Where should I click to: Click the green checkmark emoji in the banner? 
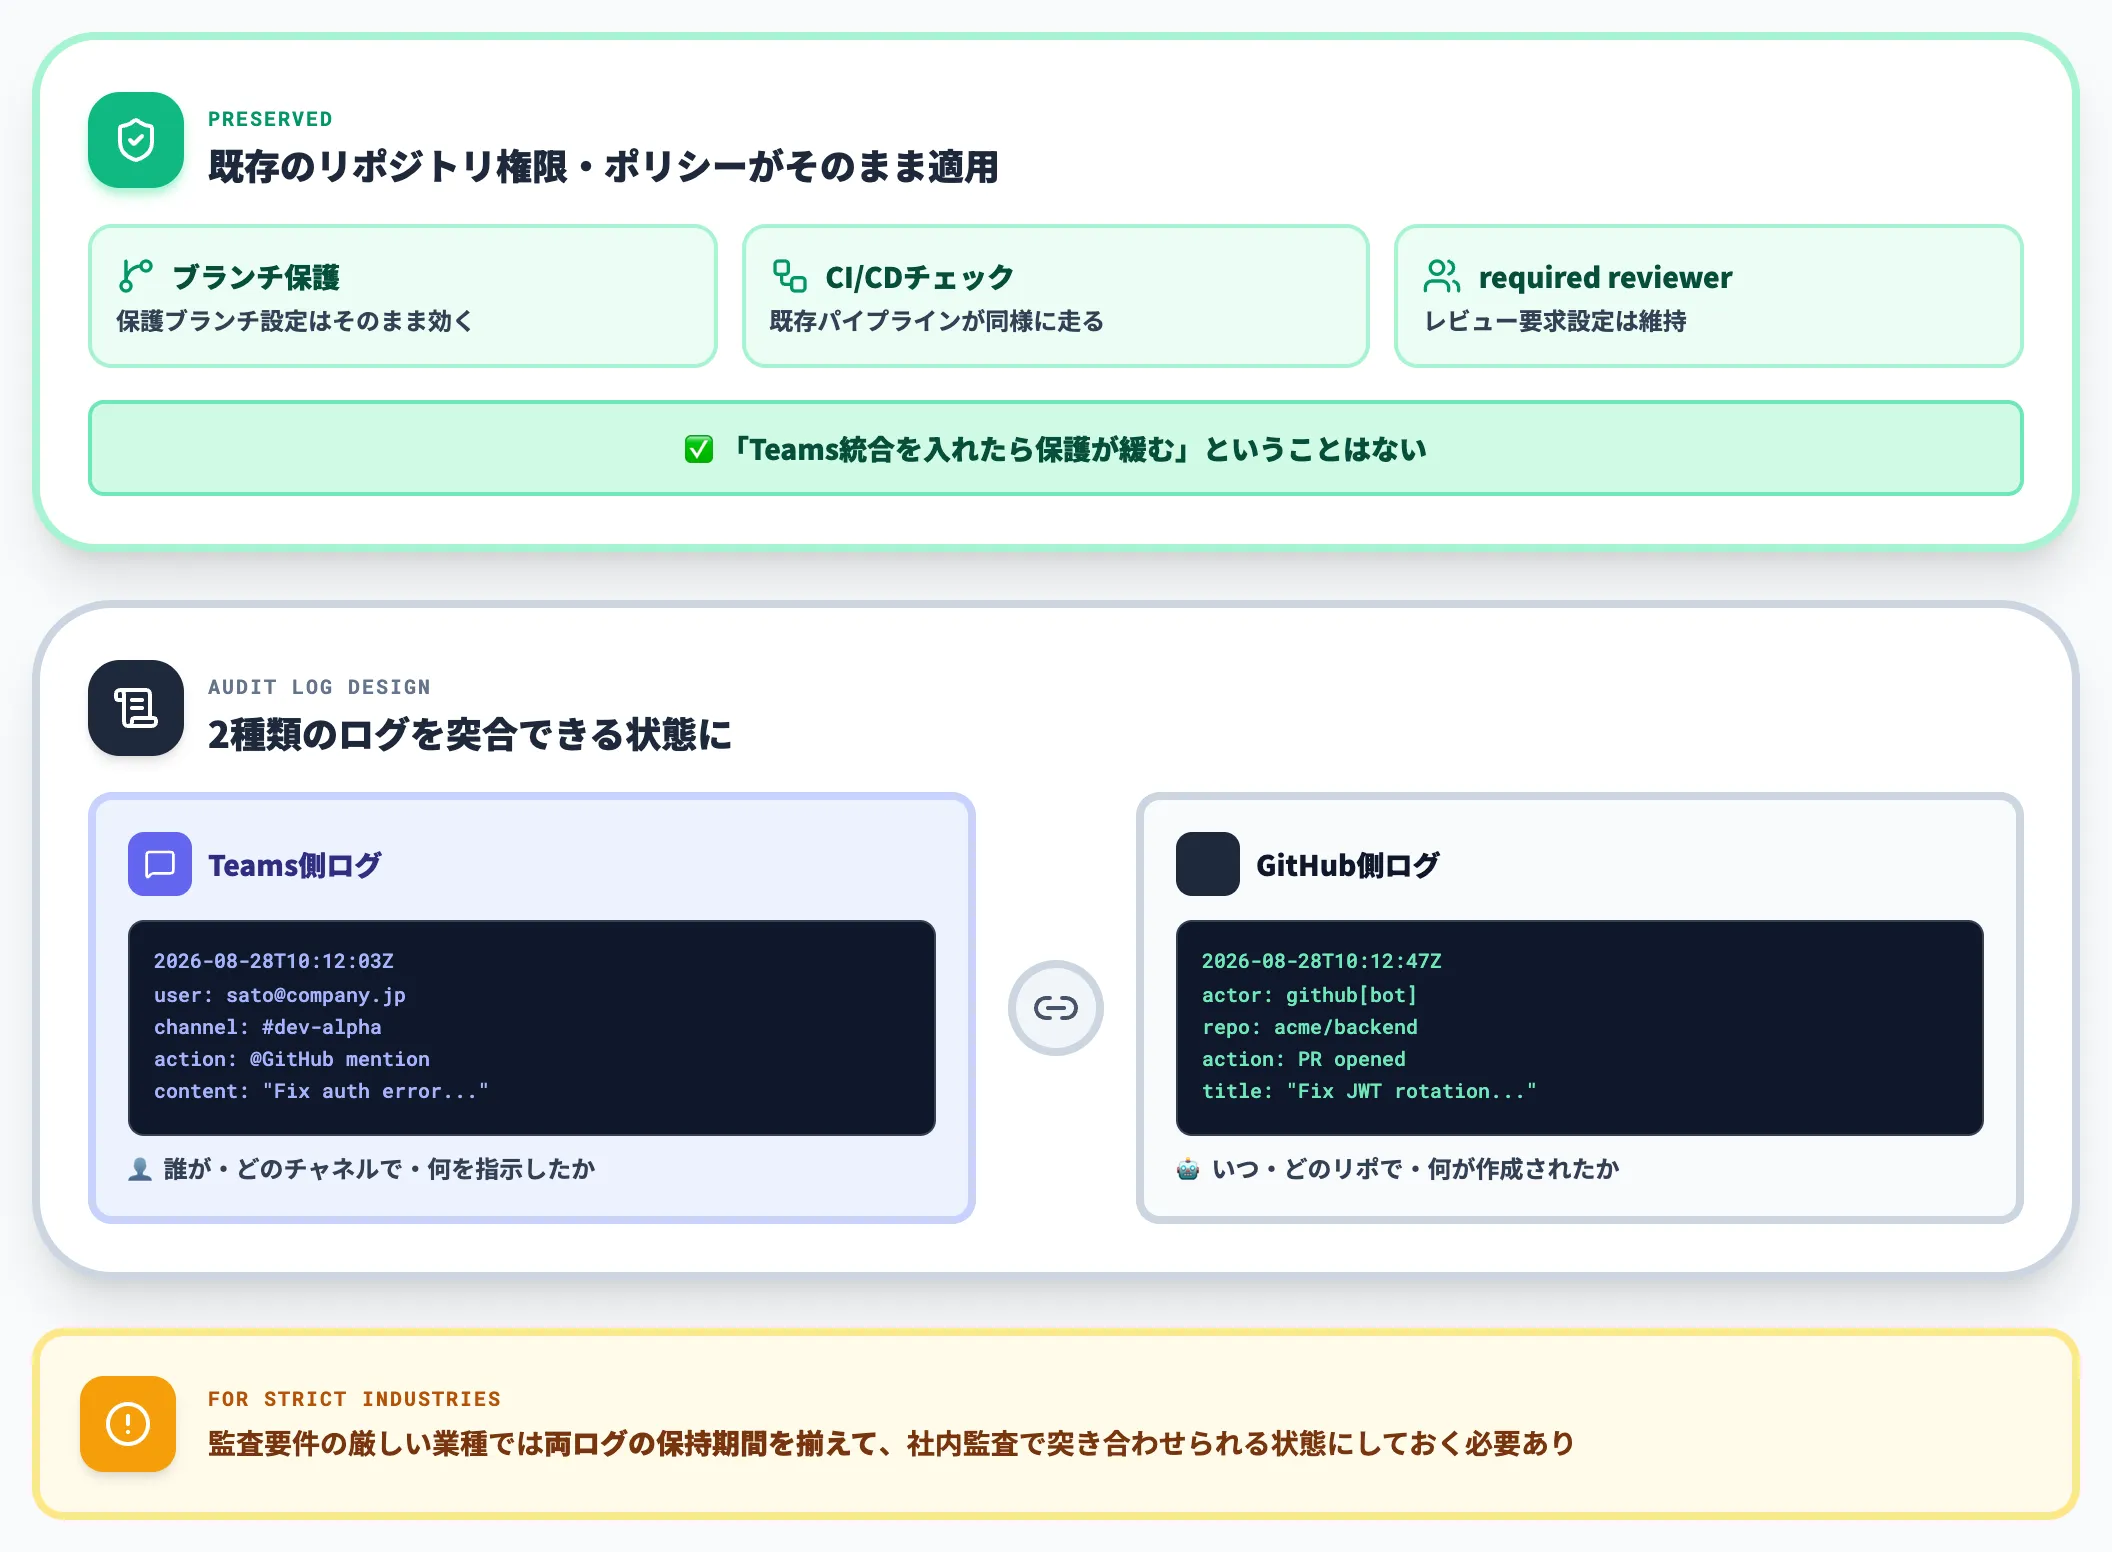699,449
